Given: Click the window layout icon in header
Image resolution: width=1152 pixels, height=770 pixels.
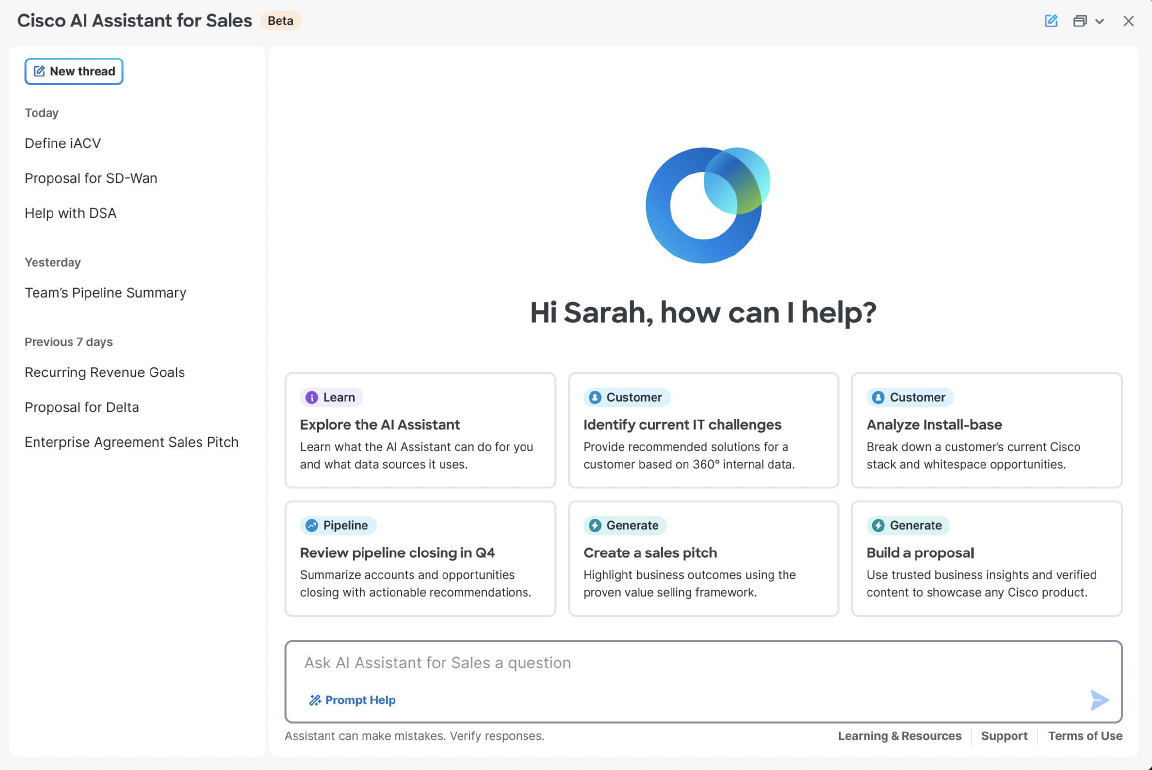Looking at the screenshot, I should 1079,21.
